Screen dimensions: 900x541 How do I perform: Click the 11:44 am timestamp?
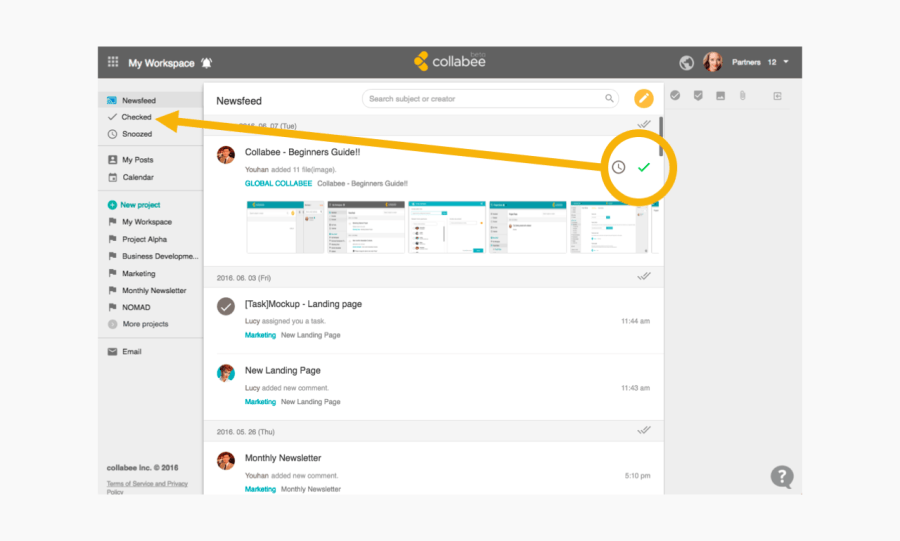[635, 321]
